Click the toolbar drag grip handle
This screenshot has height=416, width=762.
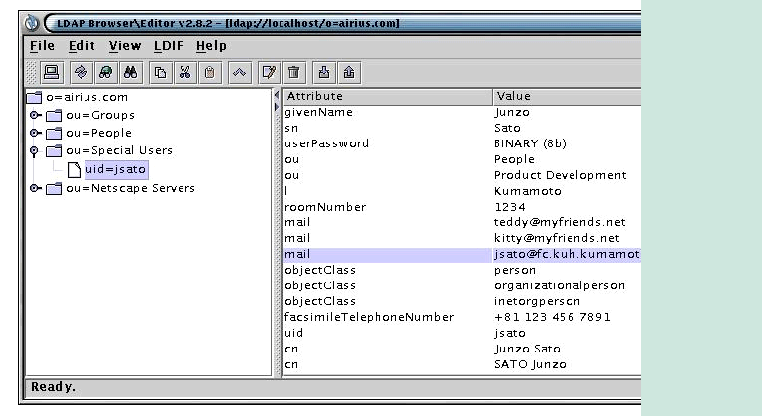[31, 73]
